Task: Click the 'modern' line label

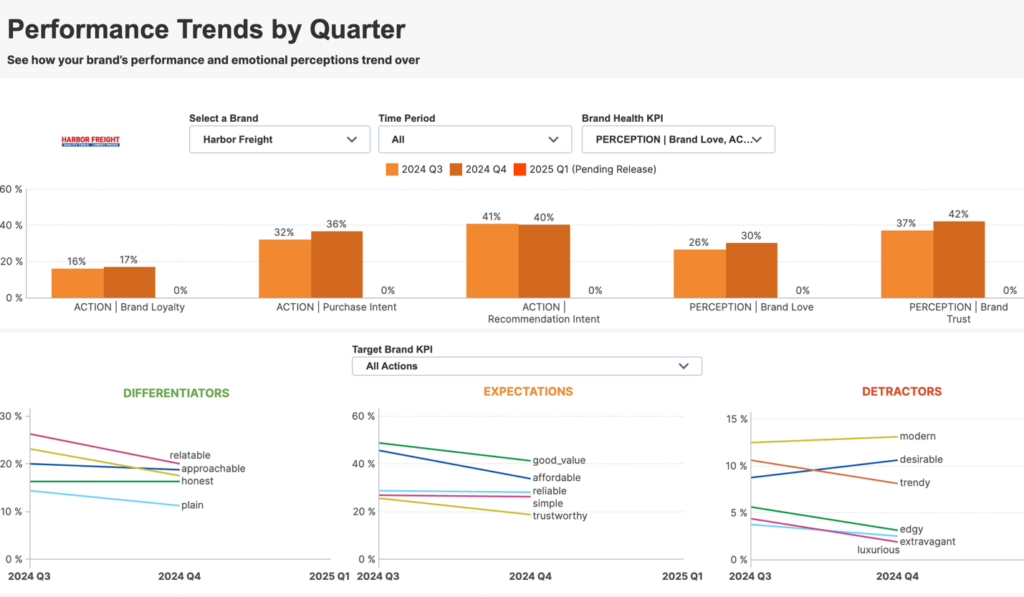Action: coord(918,436)
